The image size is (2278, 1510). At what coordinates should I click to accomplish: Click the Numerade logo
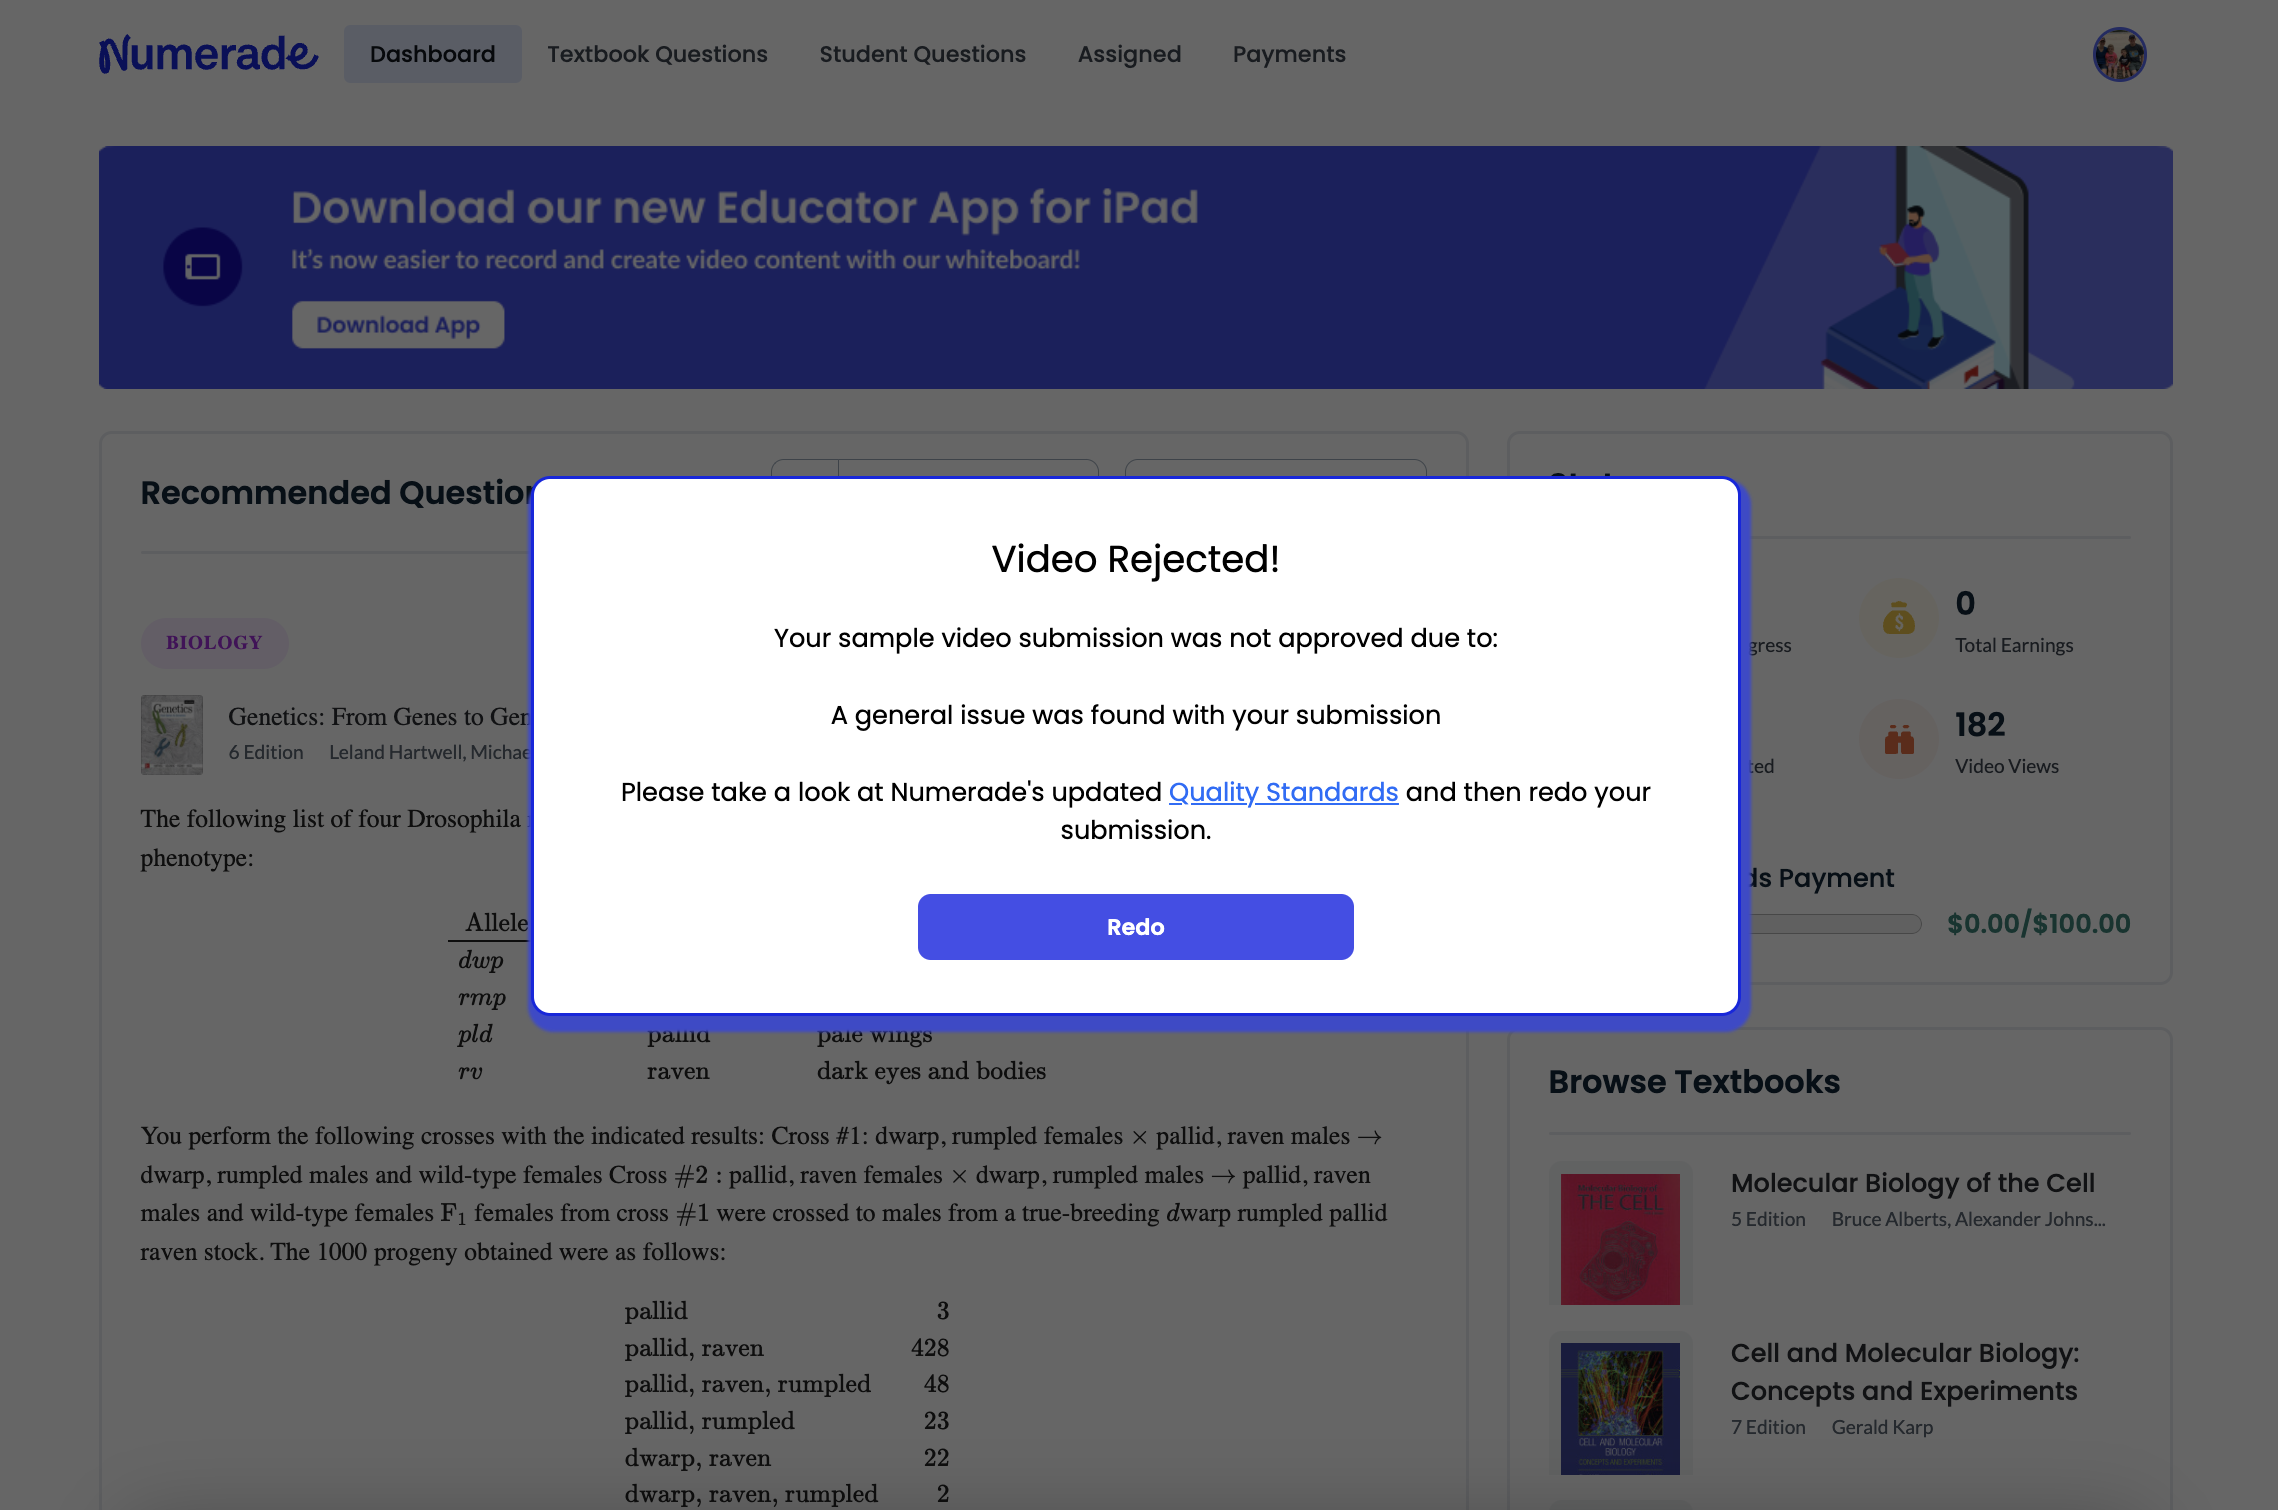point(208,54)
